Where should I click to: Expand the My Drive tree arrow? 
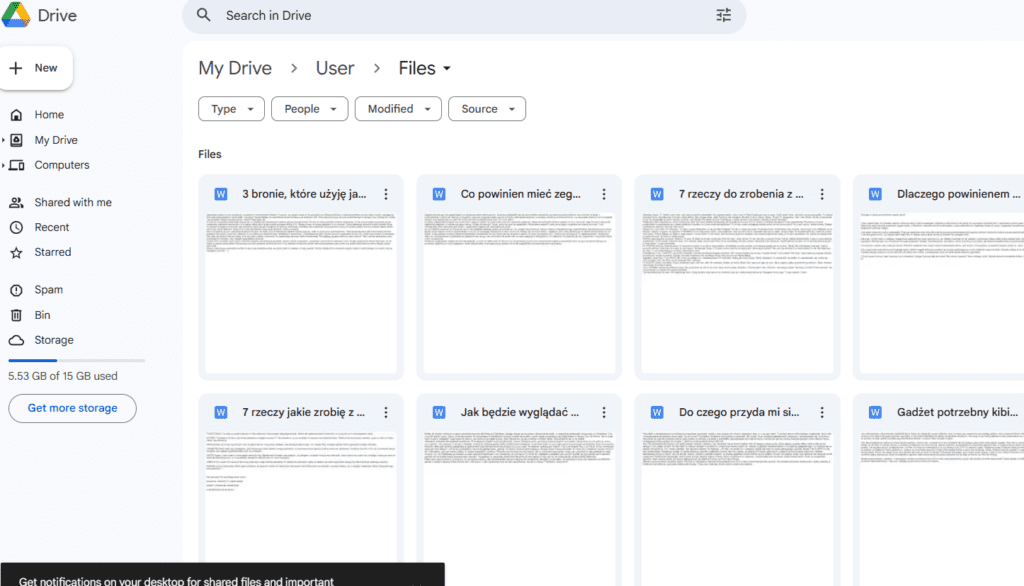coord(4,140)
